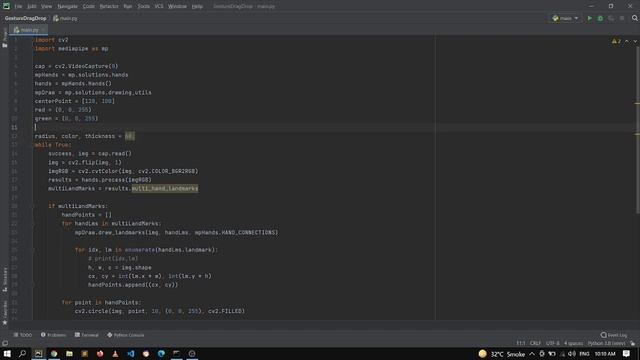Change indent setting 4 spaces
640x360 pixels.
coord(573,343)
